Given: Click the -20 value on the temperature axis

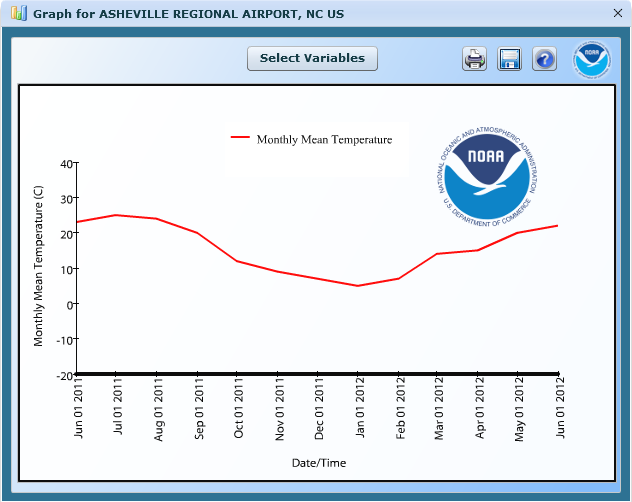Looking at the screenshot, I should coord(65,376).
